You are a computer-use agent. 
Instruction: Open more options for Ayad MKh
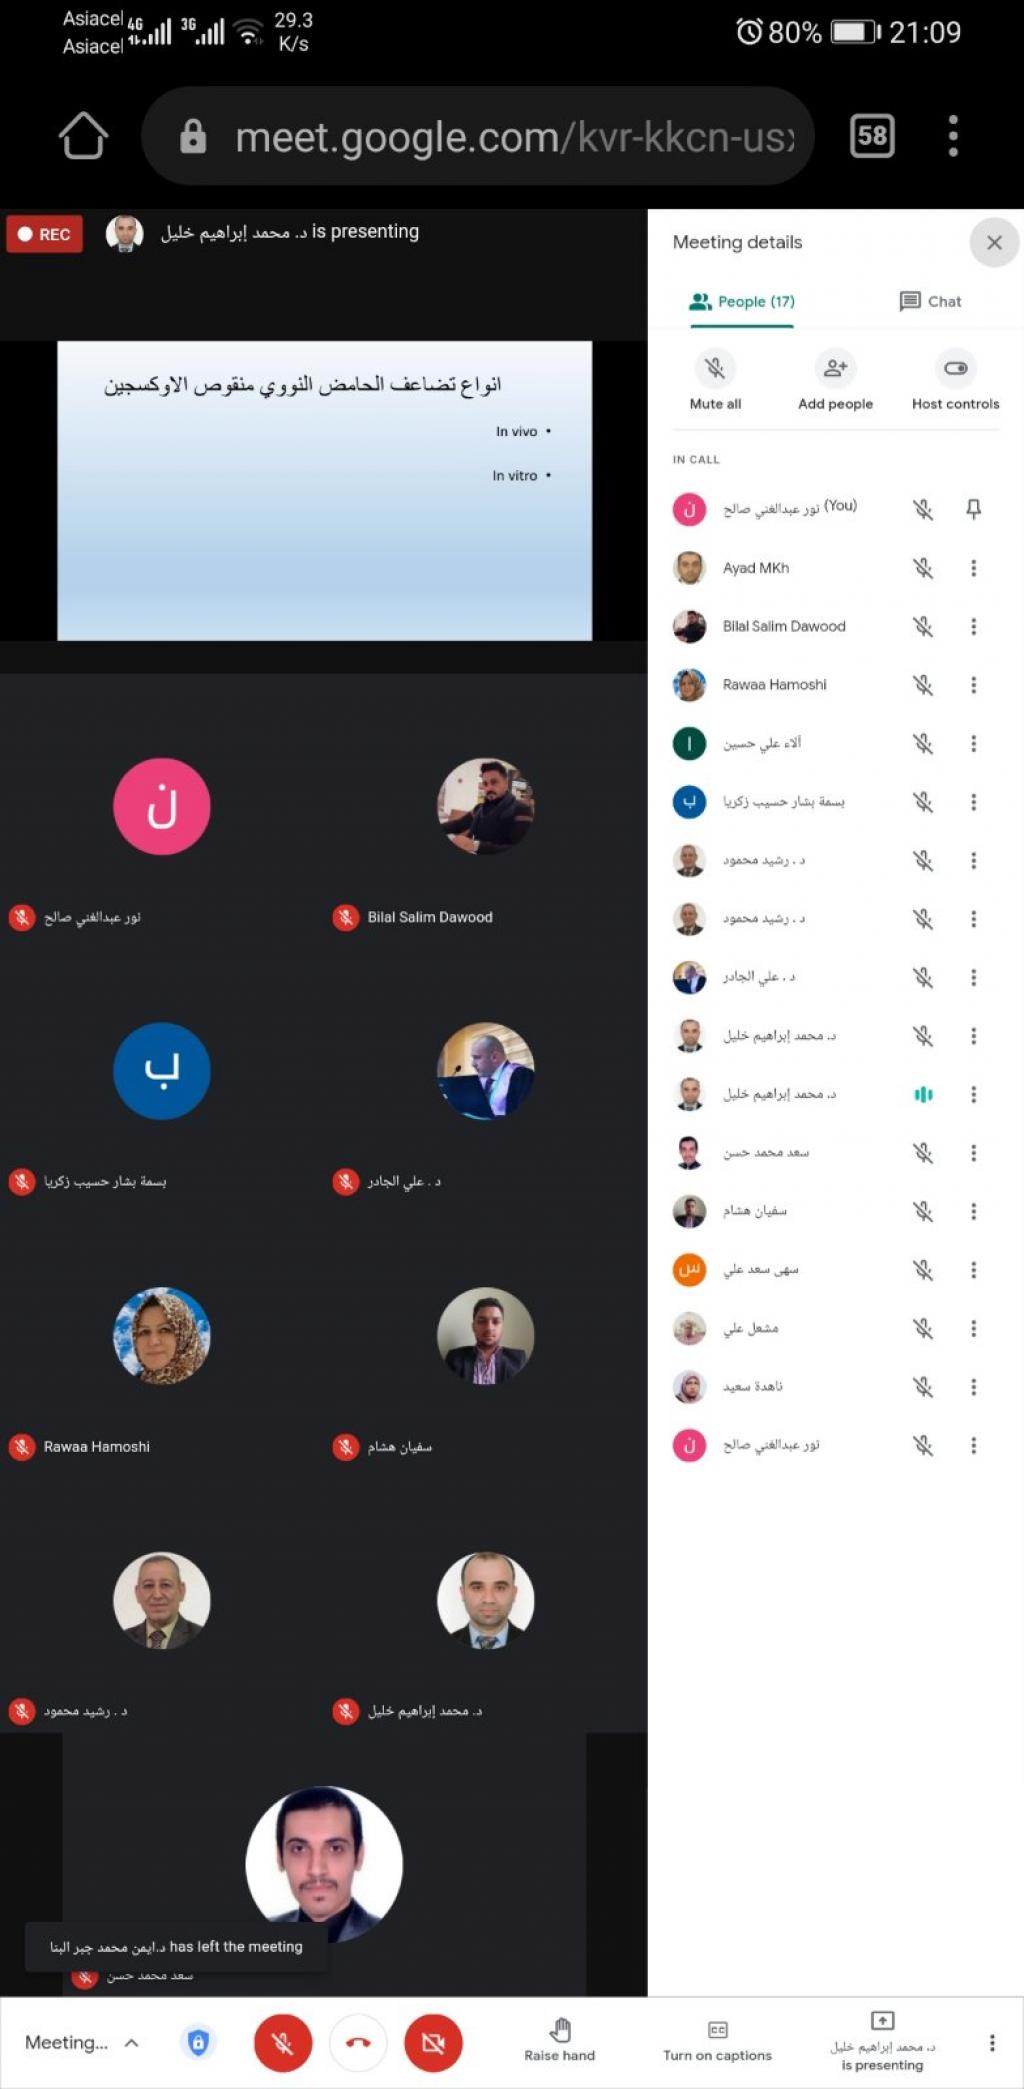point(973,568)
